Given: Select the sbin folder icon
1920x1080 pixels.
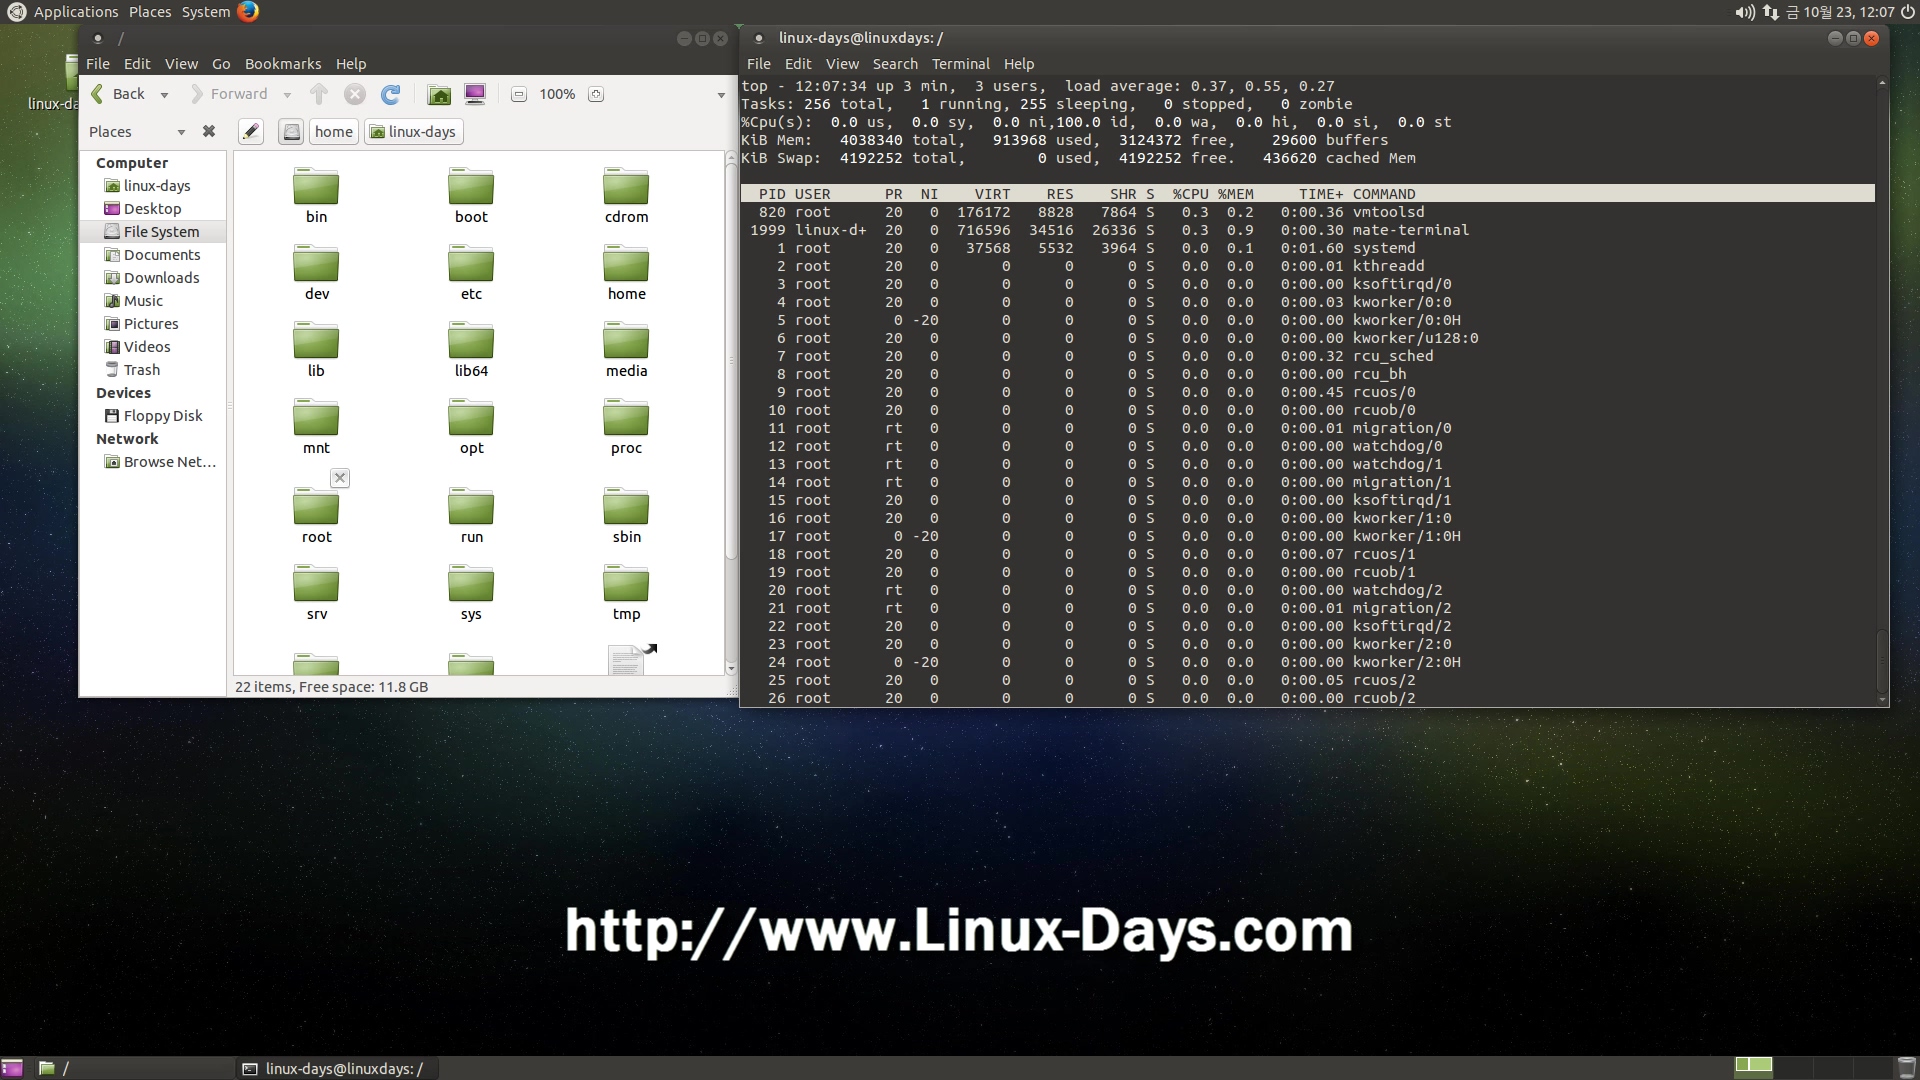Looking at the screenshot, I should tap(626, 506).
